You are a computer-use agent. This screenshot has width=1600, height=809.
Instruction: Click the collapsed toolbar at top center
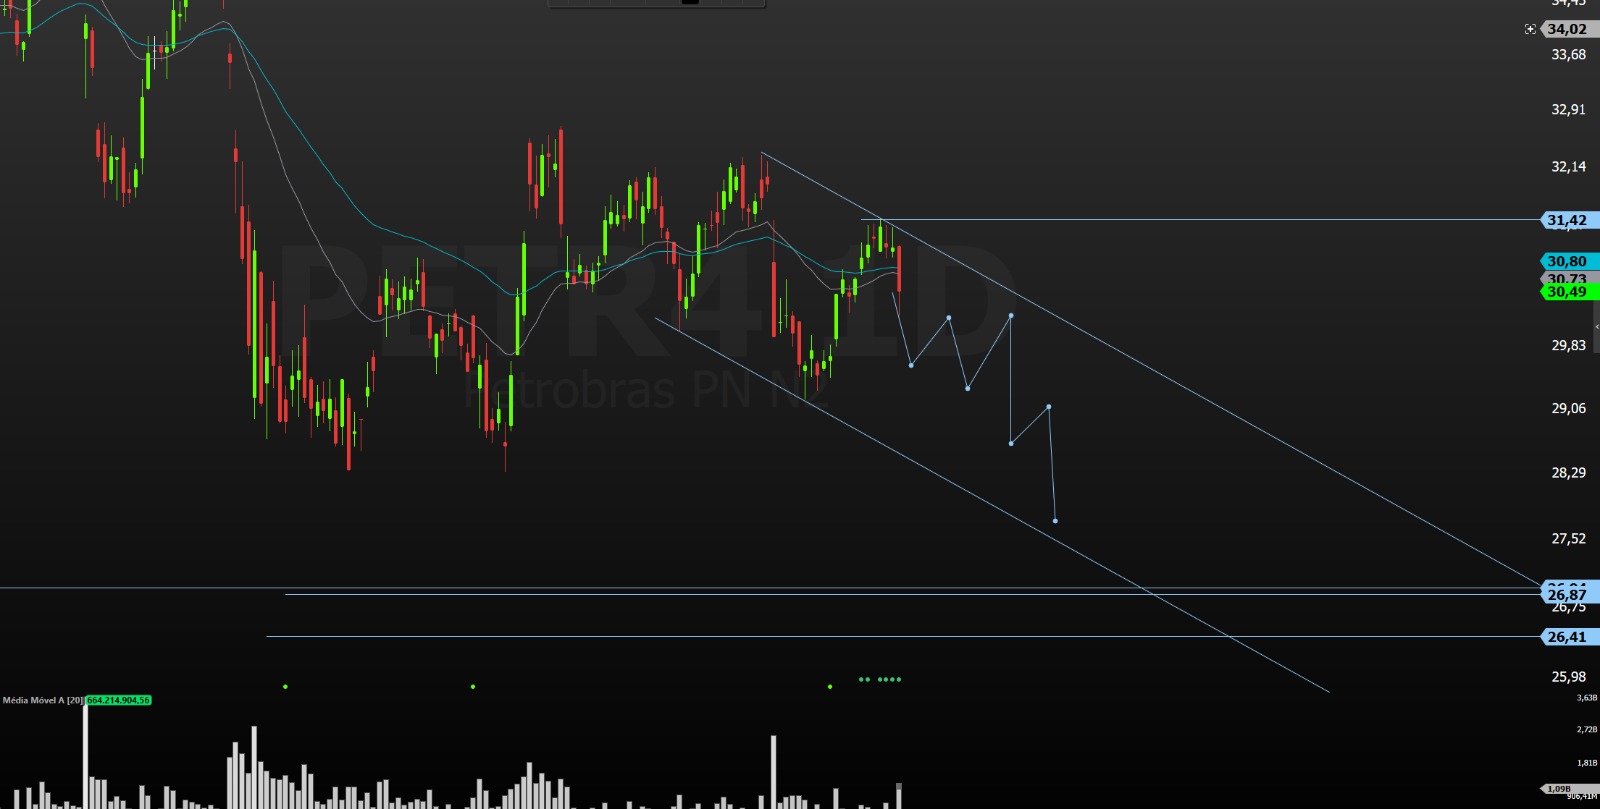(x=657, y=3)
